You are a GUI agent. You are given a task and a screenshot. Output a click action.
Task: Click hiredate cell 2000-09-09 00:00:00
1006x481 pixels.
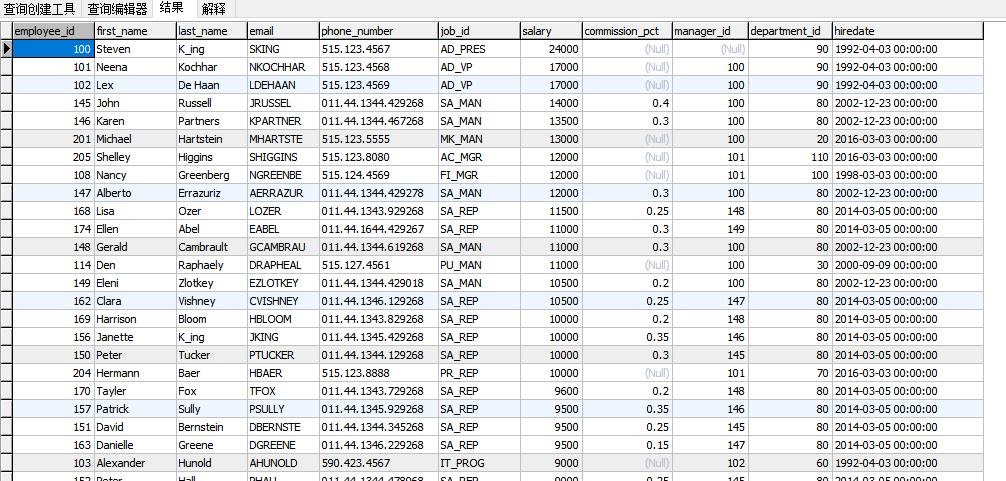908,265
